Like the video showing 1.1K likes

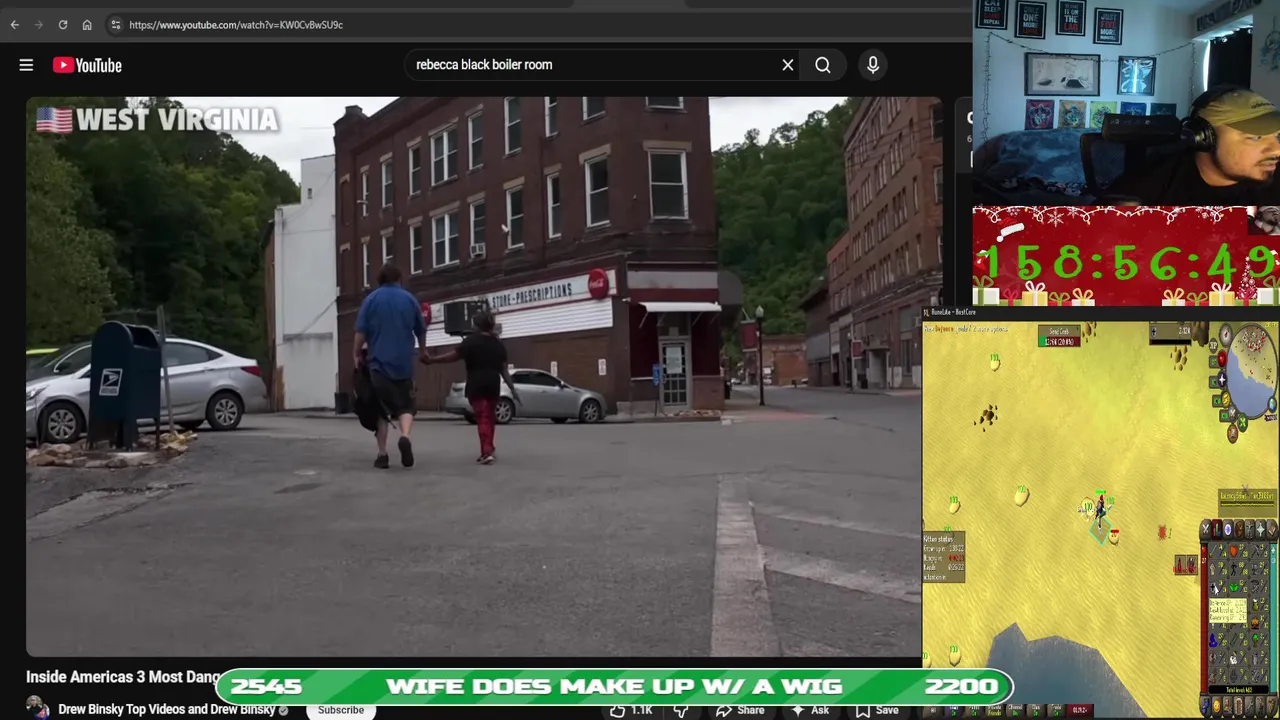click(629, 710)
